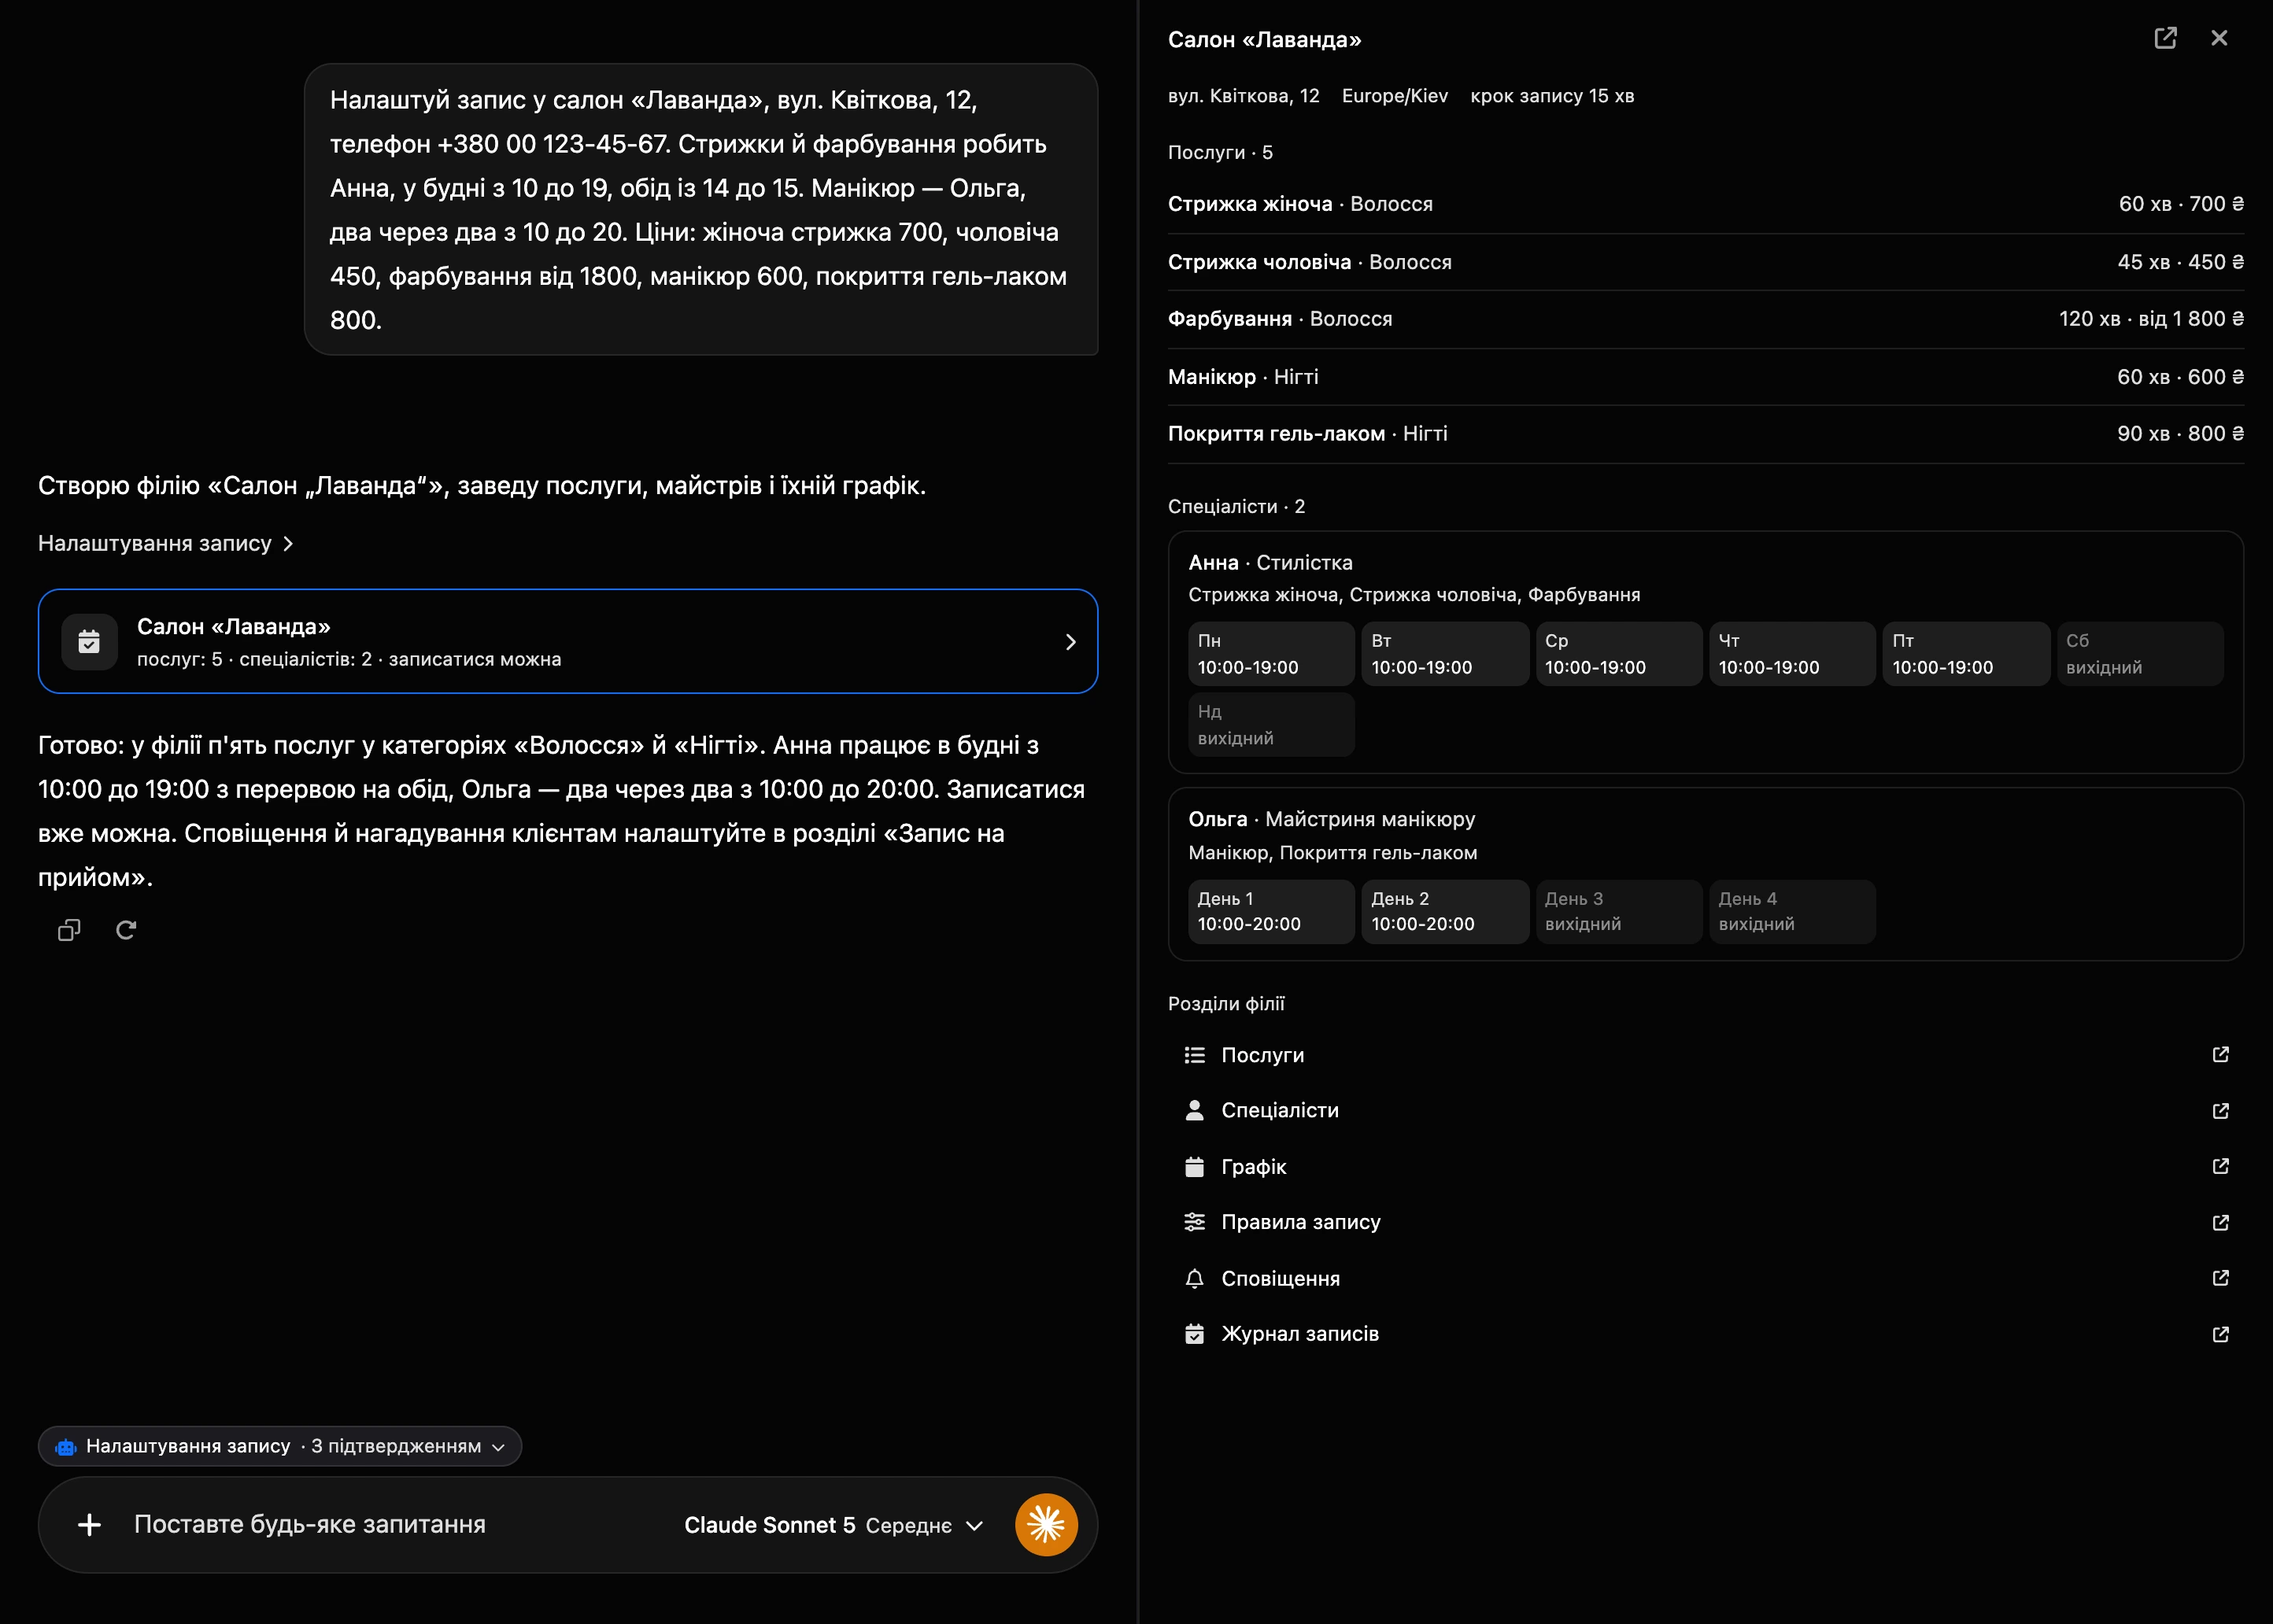Select the Фарбування service row
Image resolution: width=2273 pixels, height=1624 pixels.
[1705, 319]
